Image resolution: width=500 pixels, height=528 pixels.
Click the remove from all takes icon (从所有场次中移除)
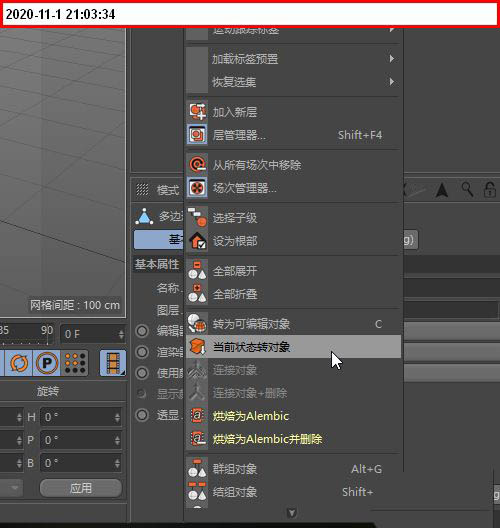click(x=197, y=165)
